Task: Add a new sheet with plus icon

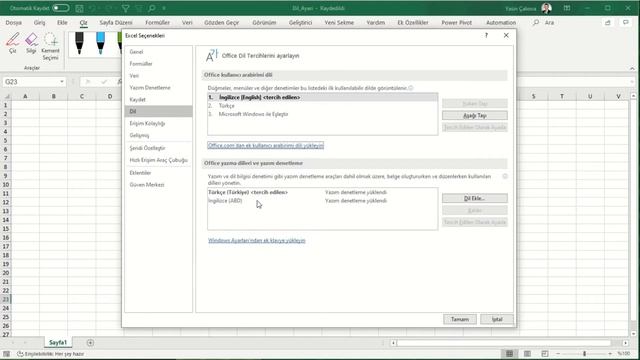Action: coord(90,342)
